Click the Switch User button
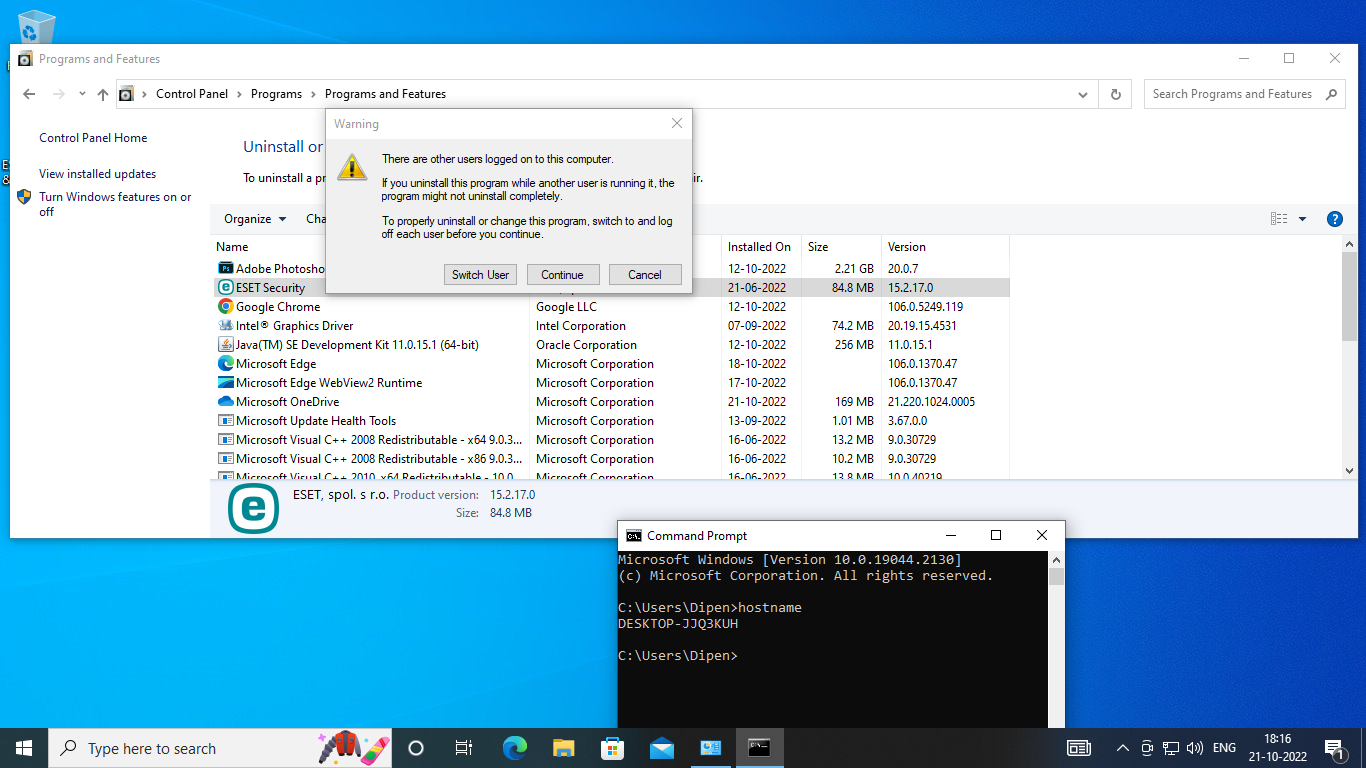 [x=480, y=275]
